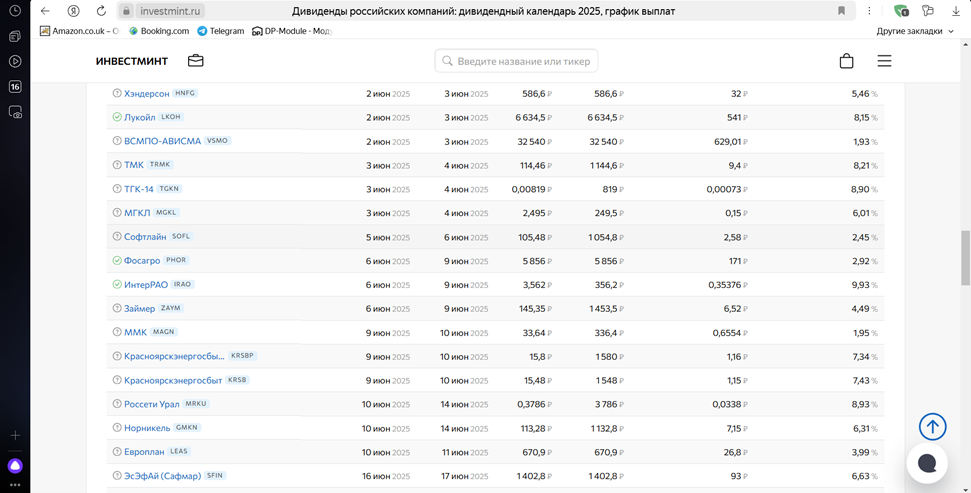Open the hamburger menu icon
The image size is (971, 493).
884,61
